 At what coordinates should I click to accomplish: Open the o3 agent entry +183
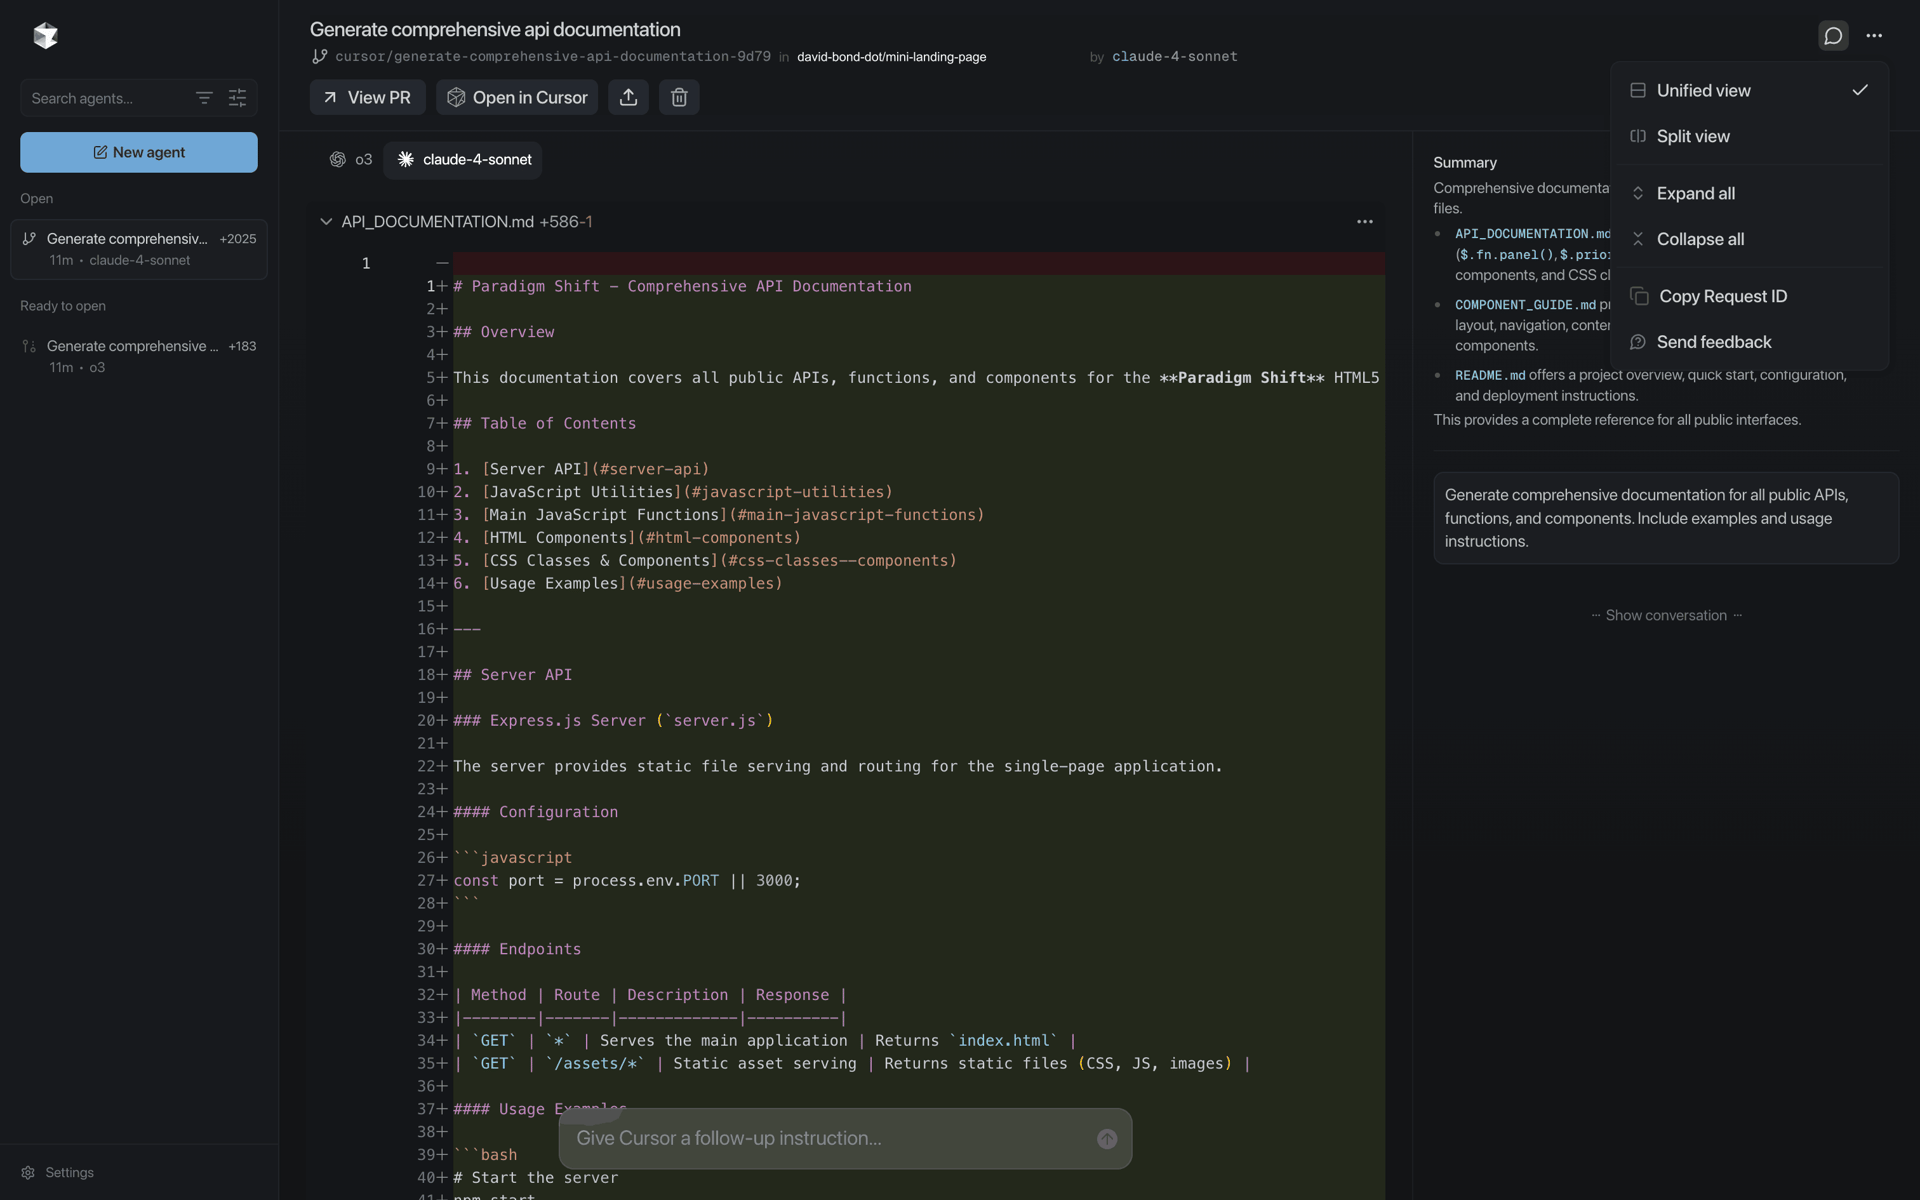[139, 356]
